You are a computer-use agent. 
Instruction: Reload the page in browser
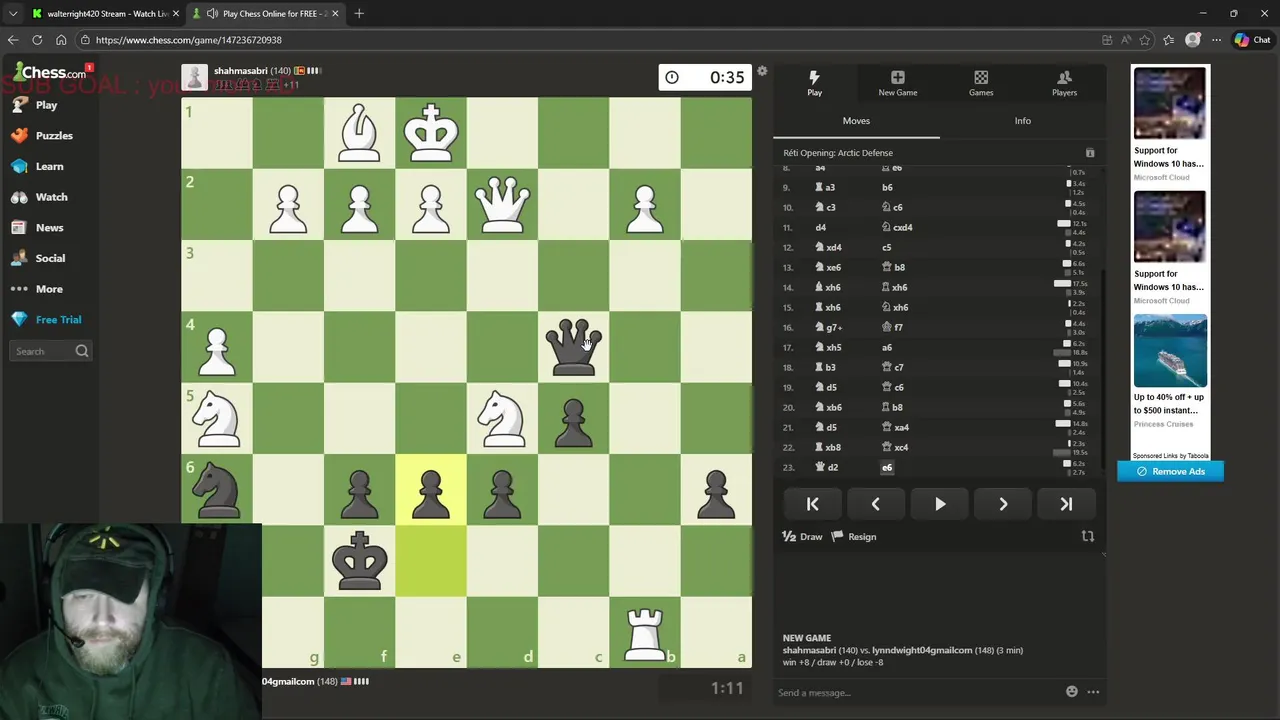coord(37,40)
